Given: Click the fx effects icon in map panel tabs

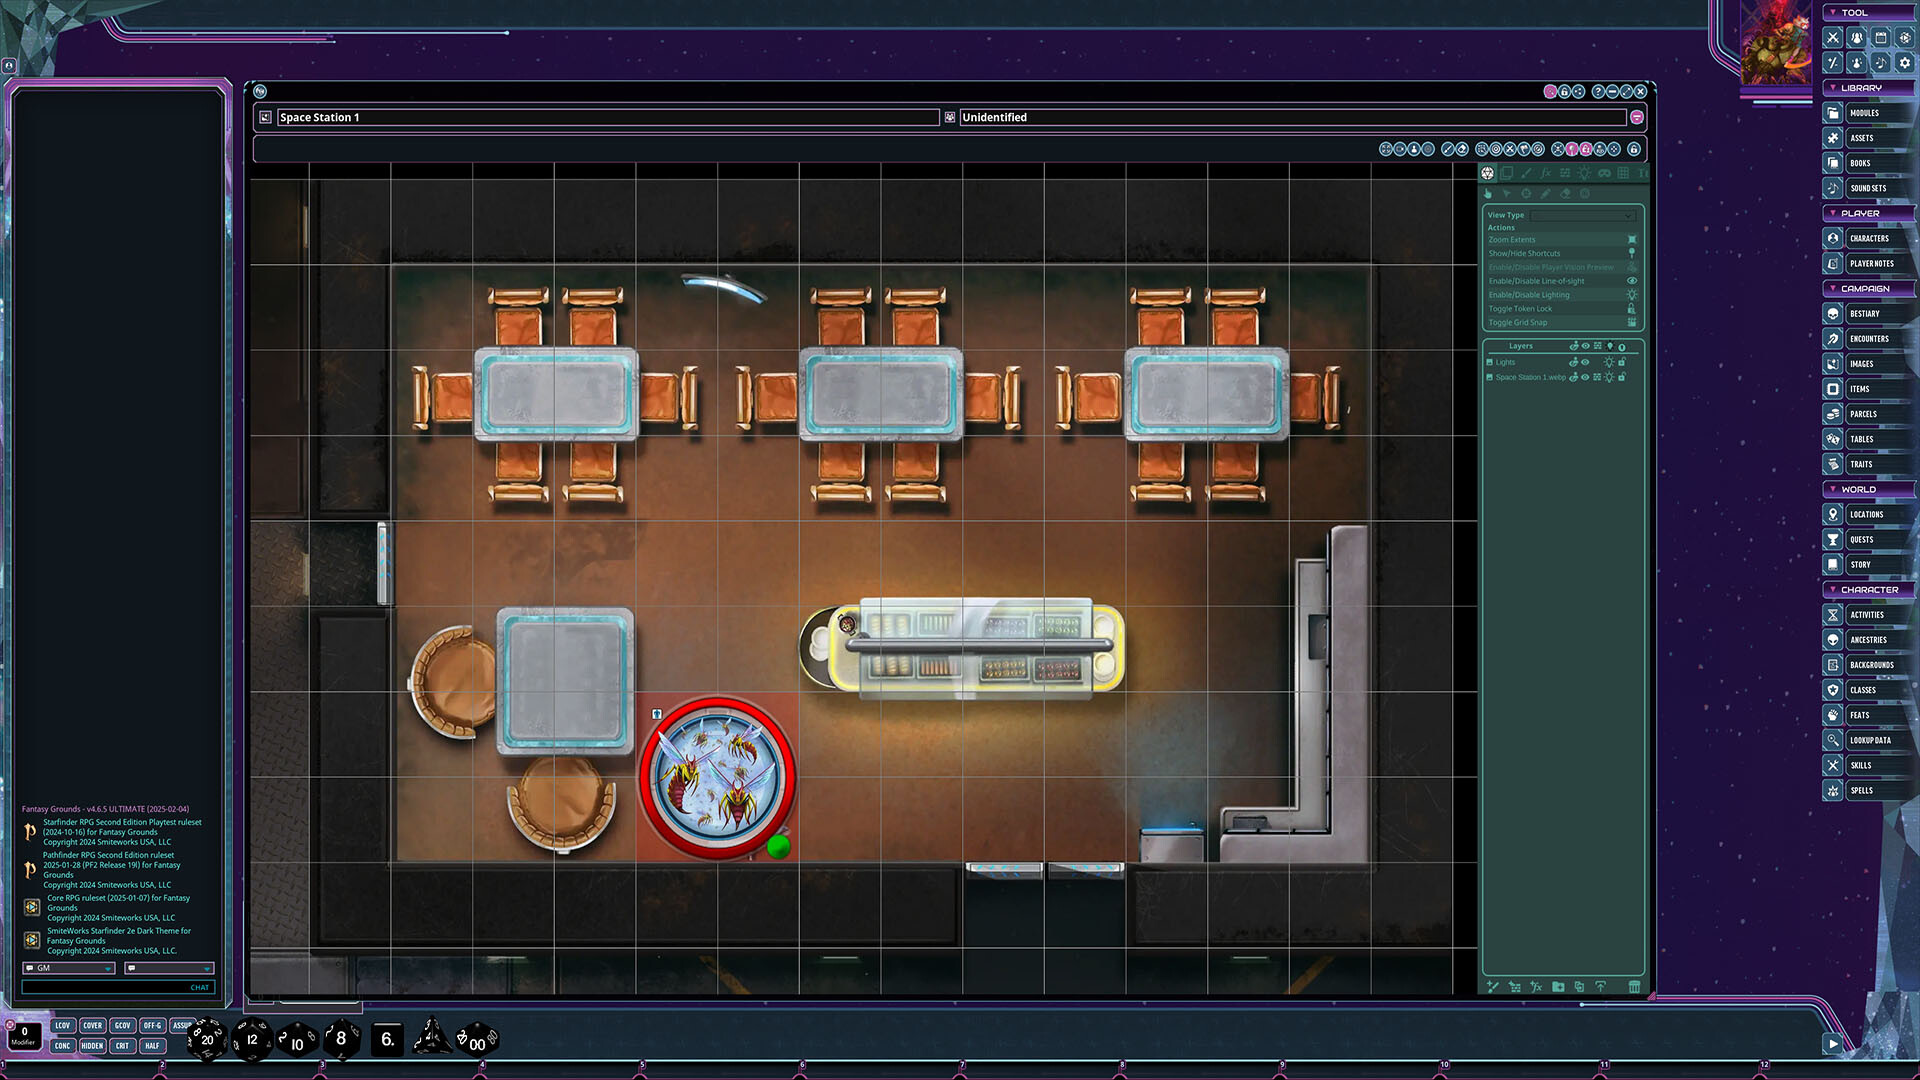Looking at the screenshot, I should click(1548, 172).
